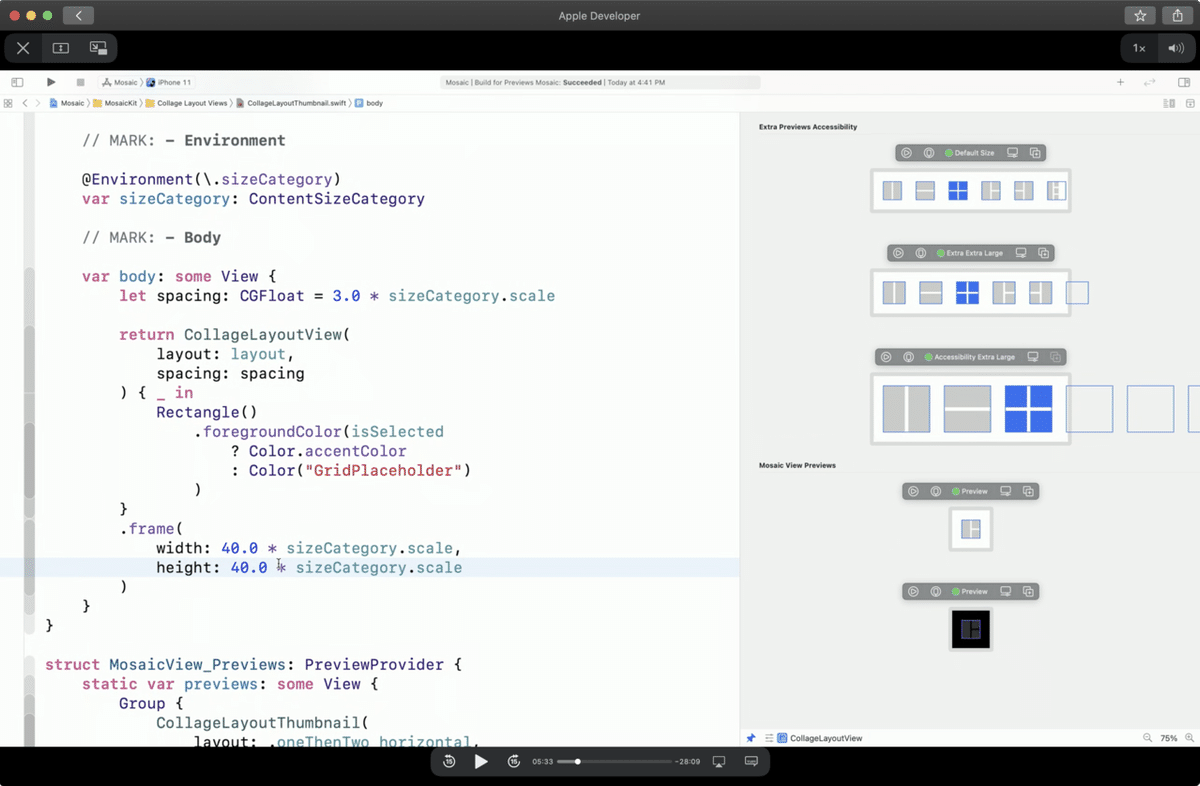Screen dimensions: 1200x786
Task: Play the video
Action: click(481, 761)
